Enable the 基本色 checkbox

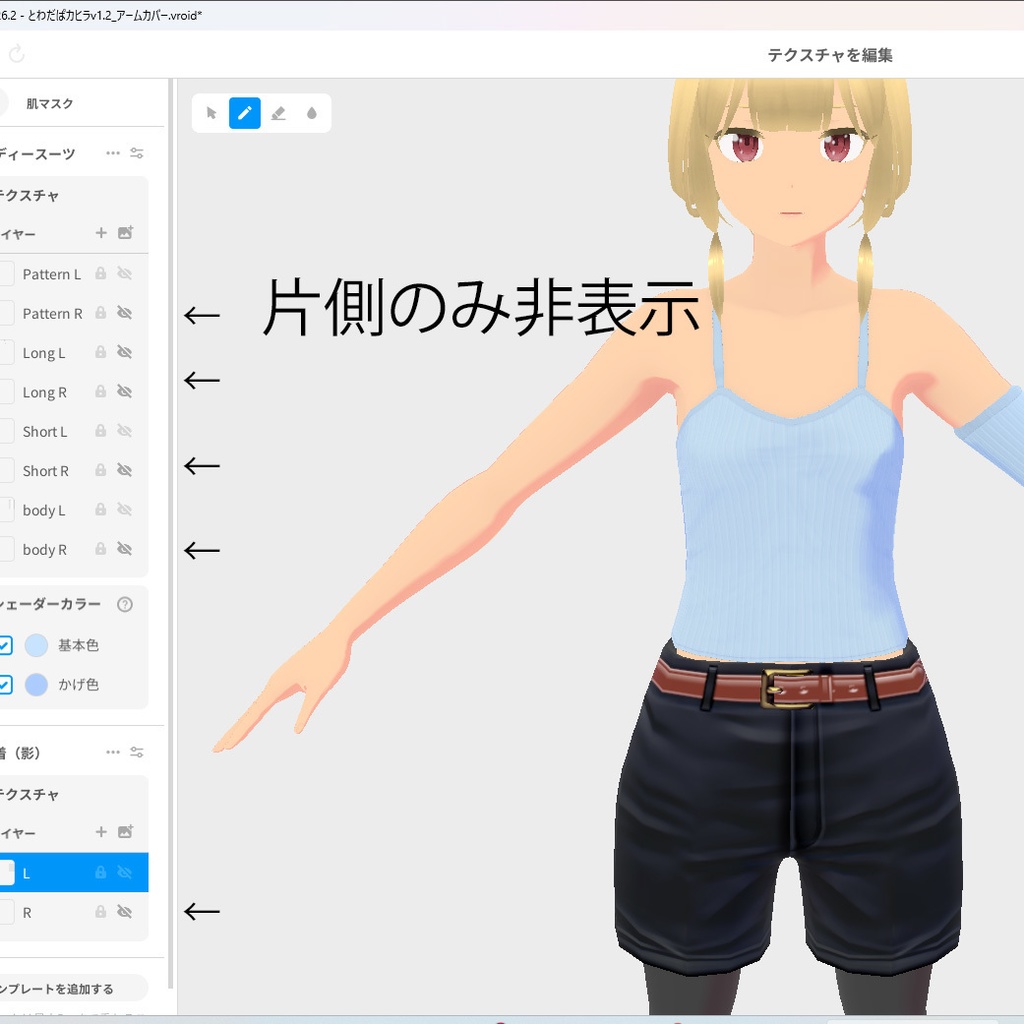click(x=6, y=645)
